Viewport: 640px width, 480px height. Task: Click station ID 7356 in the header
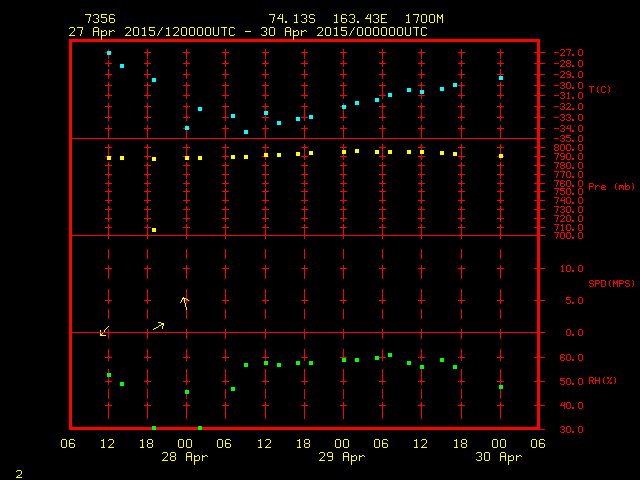click(99, 19)
